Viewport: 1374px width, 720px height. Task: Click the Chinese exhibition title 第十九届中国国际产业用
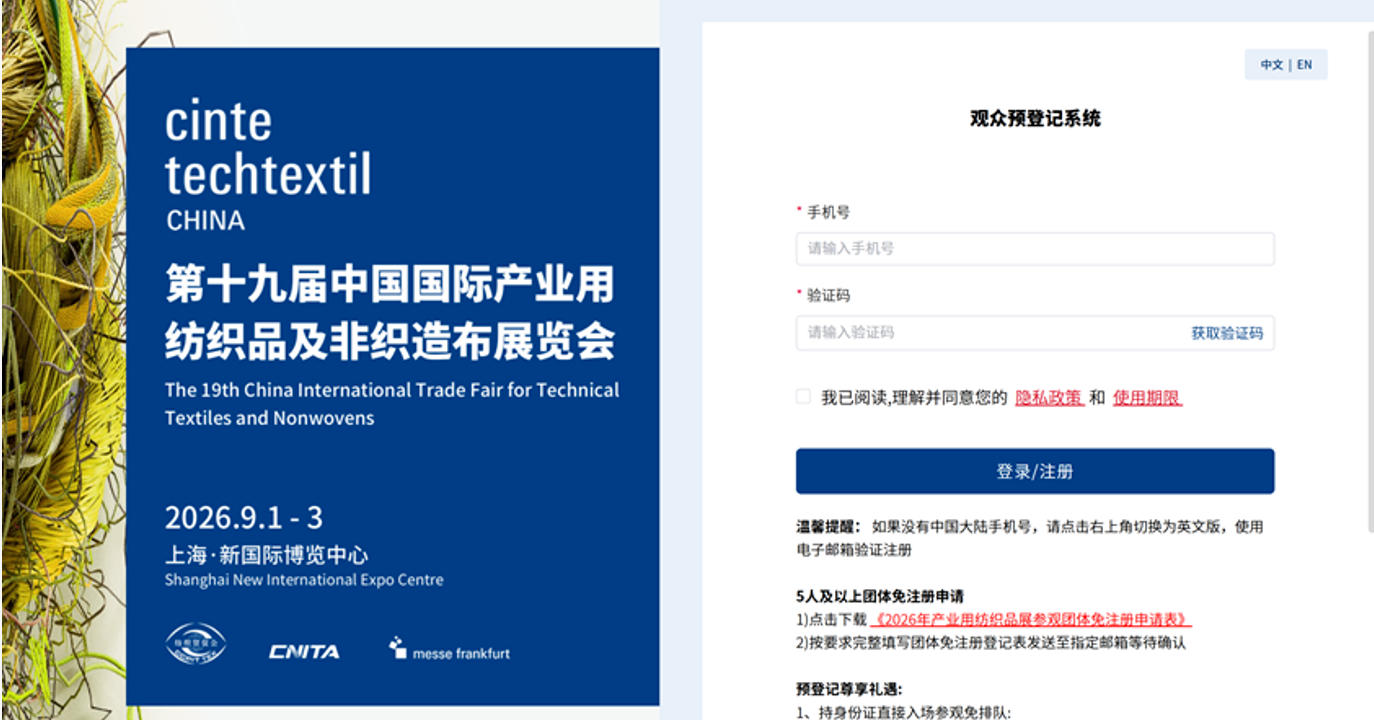(390, 285)
